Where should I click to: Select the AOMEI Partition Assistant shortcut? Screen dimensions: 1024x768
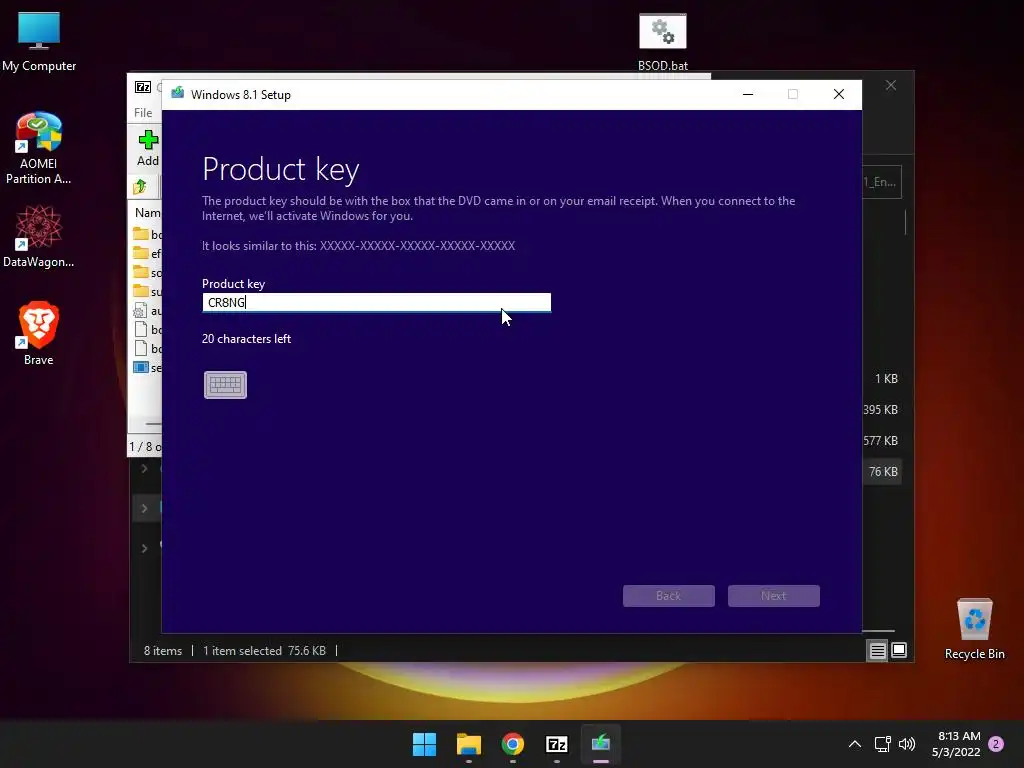pos(39,148)
